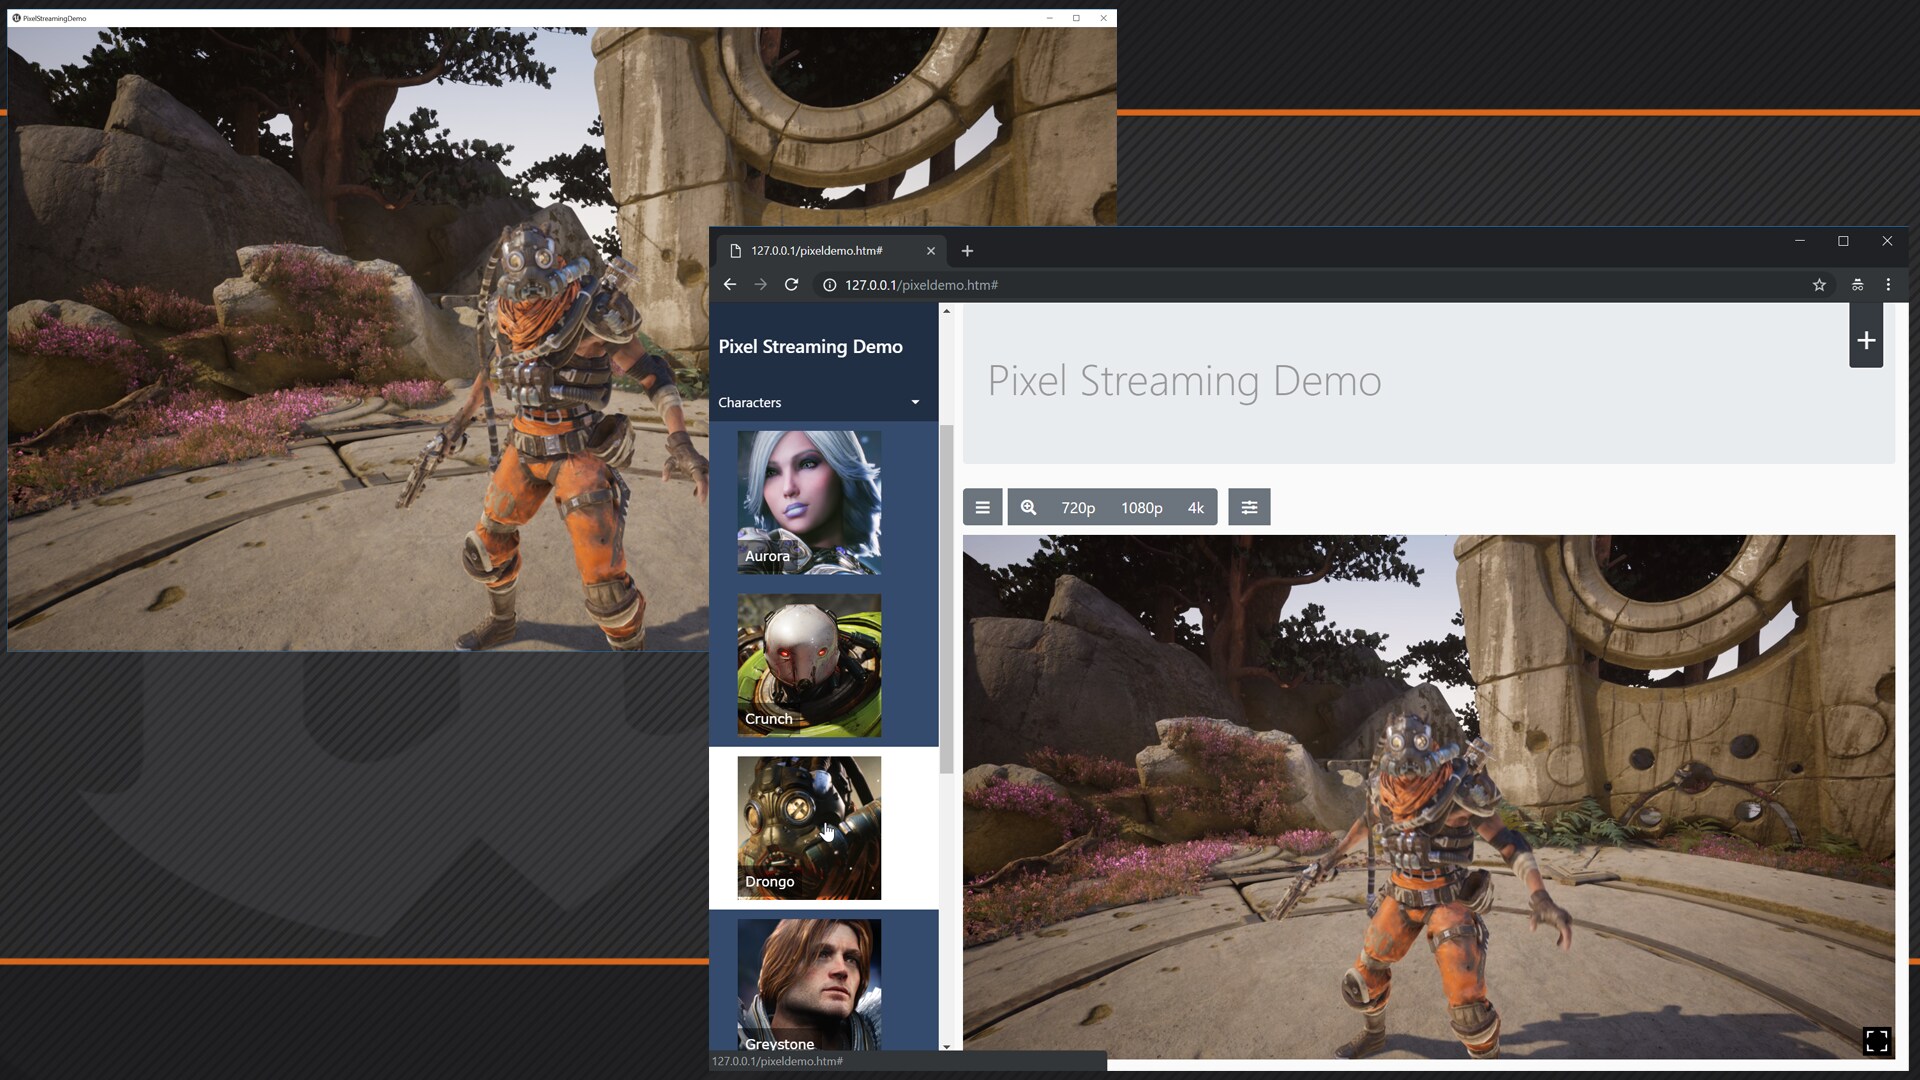Select the Aurora character thumbnail
Screen dimensions: 1920x1080
(809, 500)
